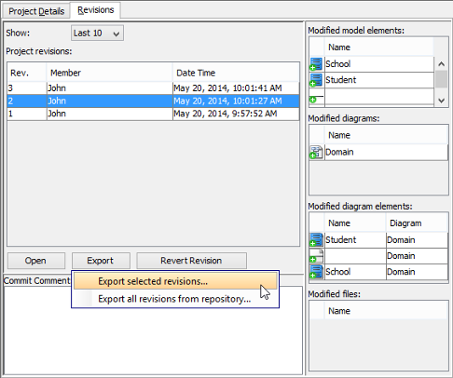
Task: Click the Export button
Action: tap(101, 260)
